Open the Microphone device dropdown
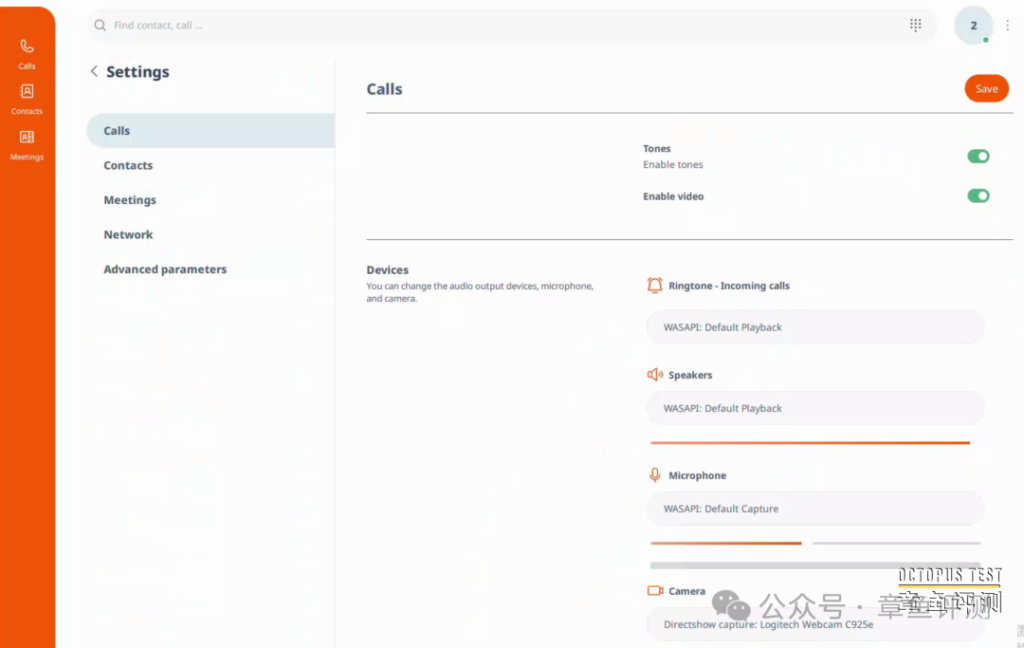 (x=815, y=509)
